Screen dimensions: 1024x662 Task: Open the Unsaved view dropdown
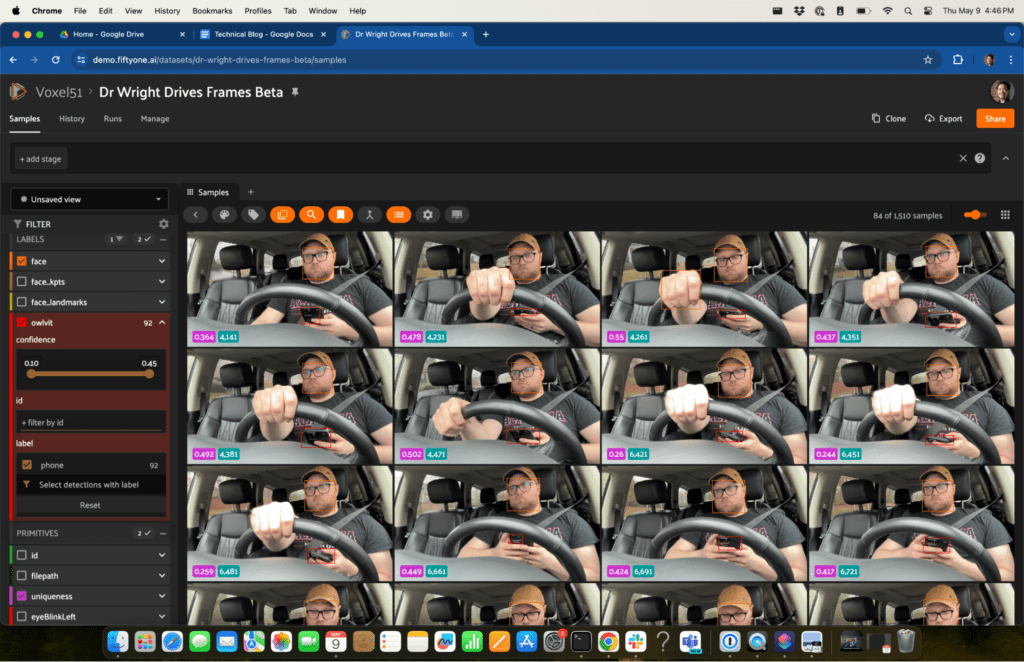point(90,199)
